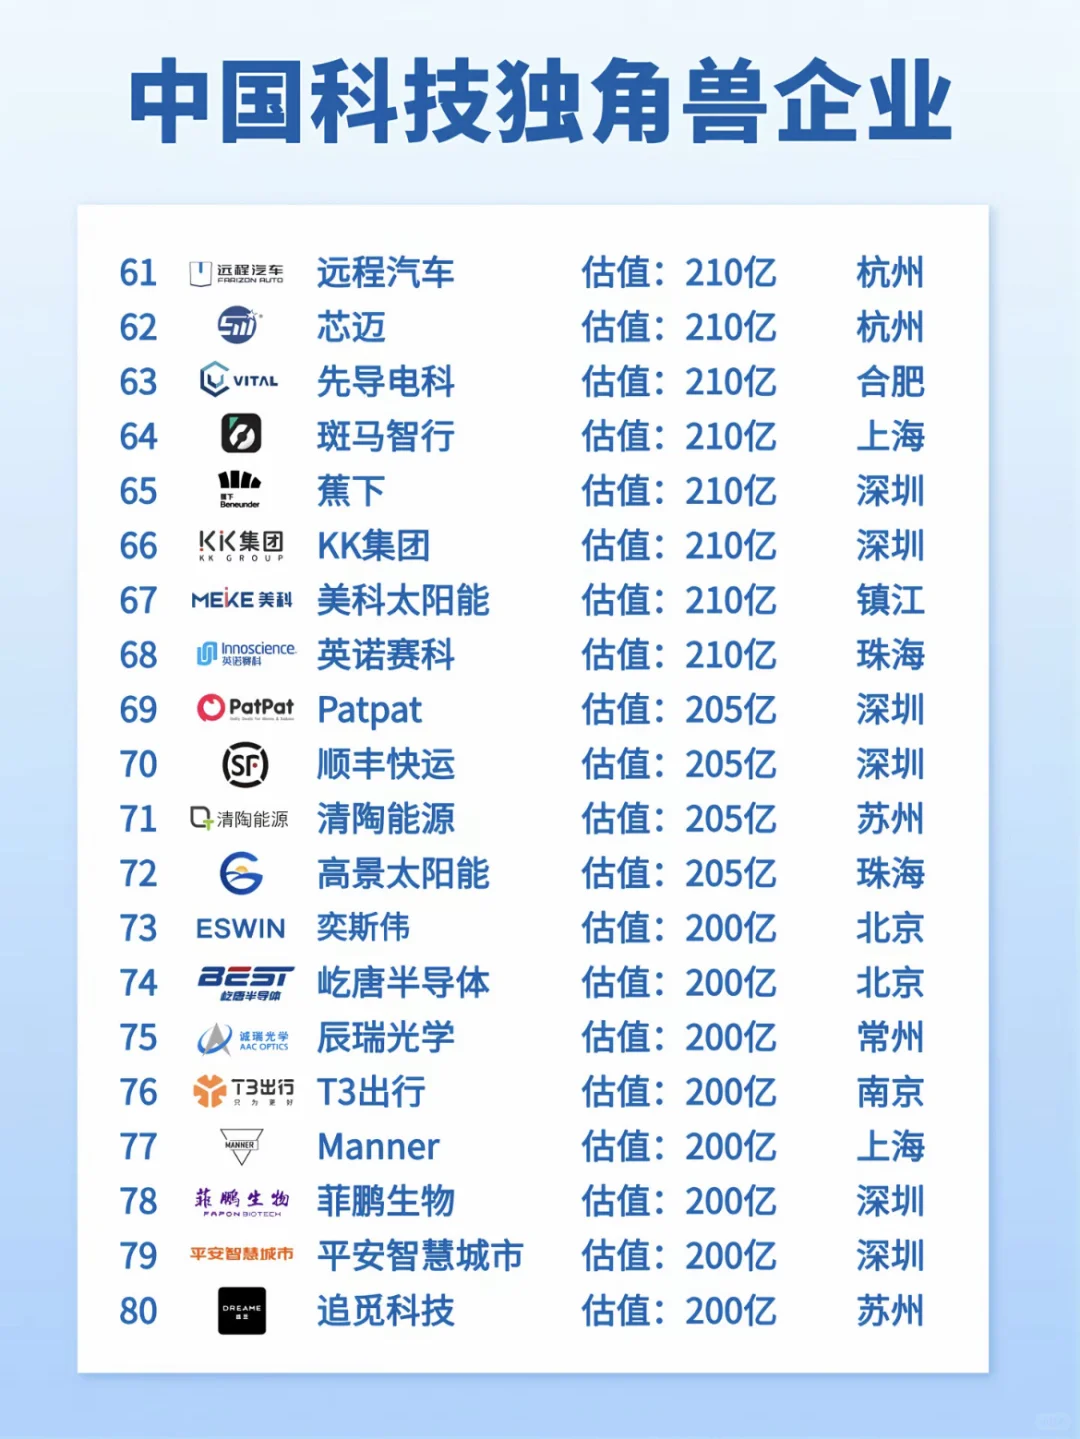Click city 深圳 for 蕉下

click(890, 491)
